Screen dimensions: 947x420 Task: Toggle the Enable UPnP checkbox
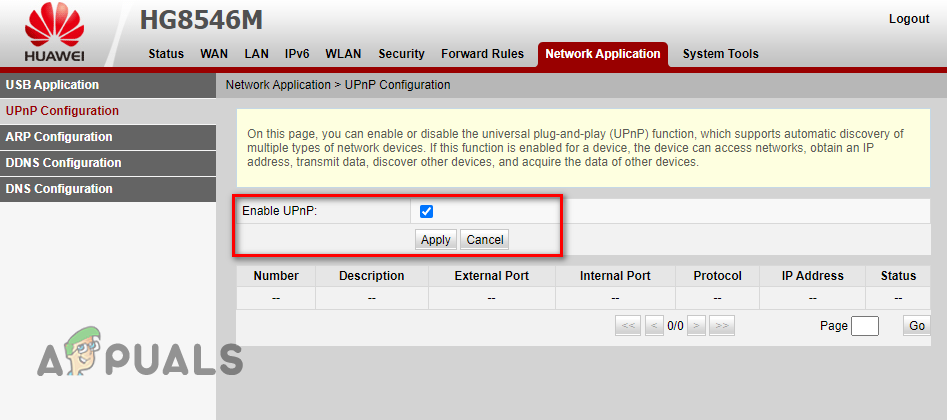point(426,212)
